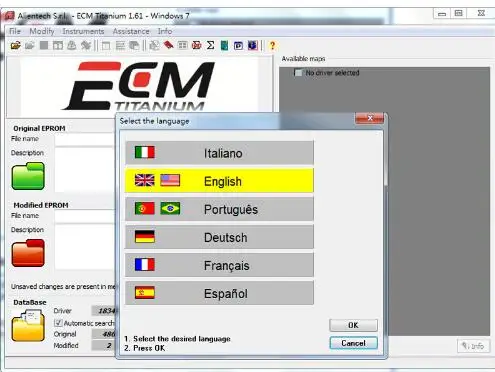Screen dimensions: 495x372
Task: Click the red tag toolbar icon
Action: (169, 45)
